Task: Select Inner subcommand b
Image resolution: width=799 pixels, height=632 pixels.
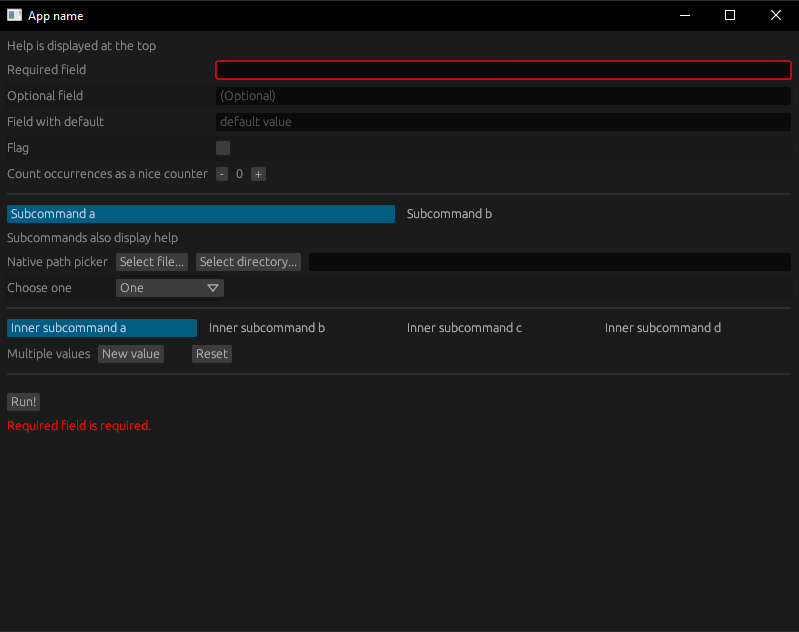Action: pyautogui.click(x=267, y=328)
